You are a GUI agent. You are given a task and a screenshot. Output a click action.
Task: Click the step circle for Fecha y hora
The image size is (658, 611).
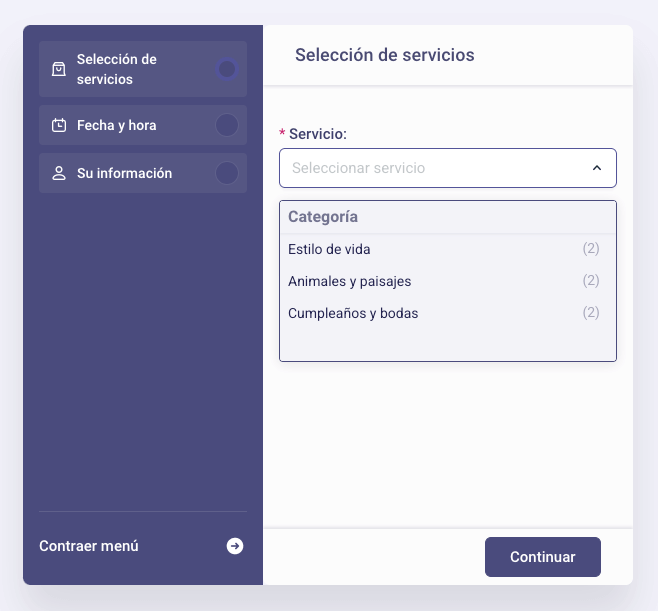click(x=227, y=125)
